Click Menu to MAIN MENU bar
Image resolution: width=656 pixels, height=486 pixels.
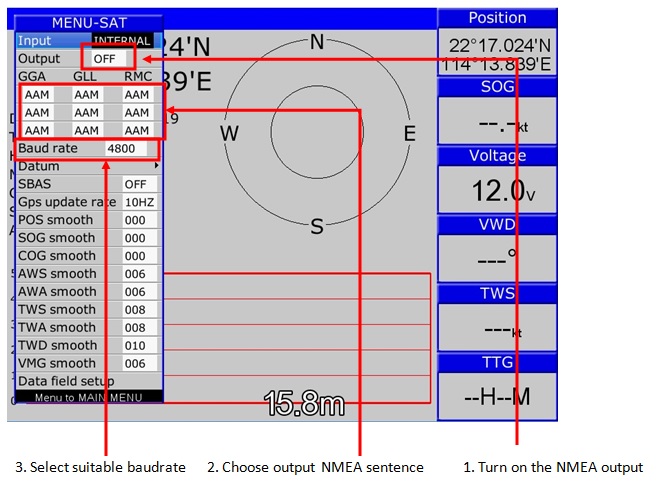[x=88, y=397]
